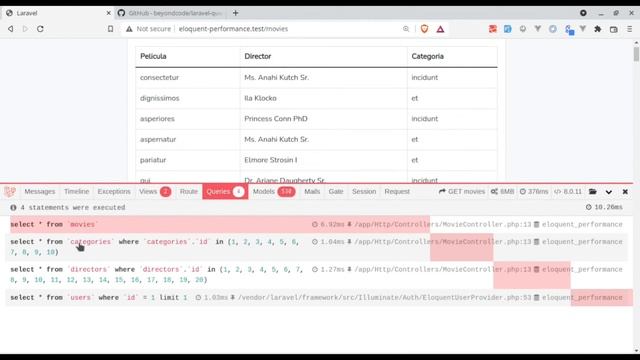This screenshot has width=640, height=360.
Task: Open a new browser tab
Action: (x=236, y=13)
